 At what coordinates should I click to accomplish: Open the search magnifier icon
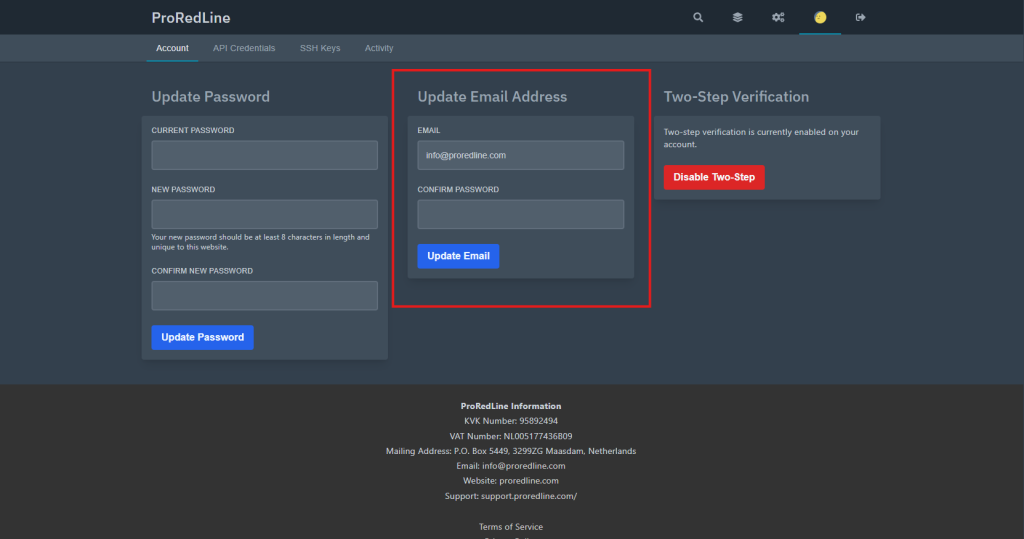point(698,18)
